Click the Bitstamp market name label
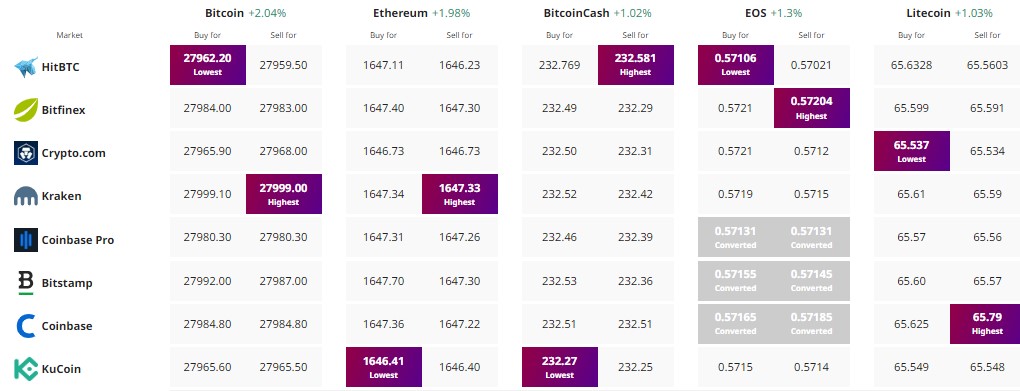 pos(66,283)
